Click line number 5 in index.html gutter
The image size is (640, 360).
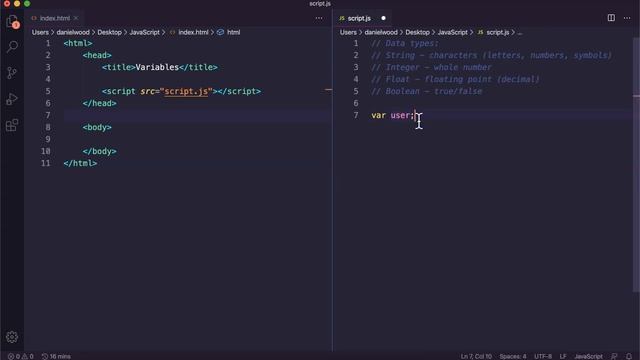click(48, 91)
